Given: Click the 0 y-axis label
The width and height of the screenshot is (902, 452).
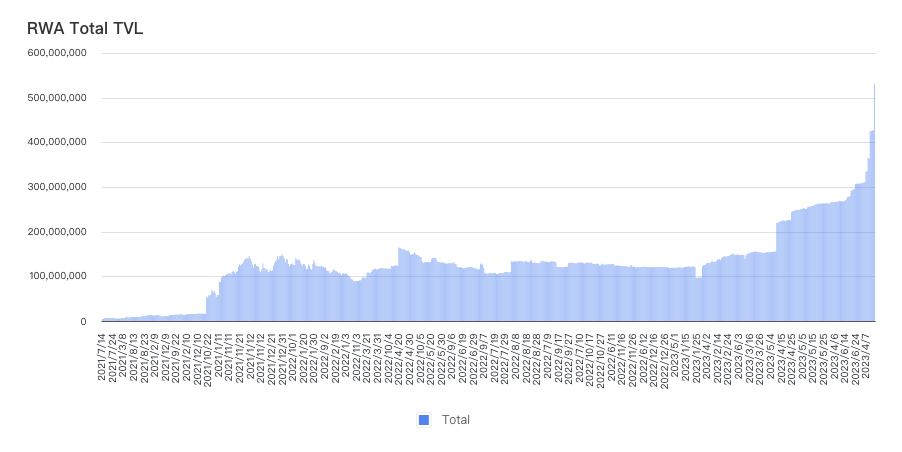Looking at the screenshot, I should pos(85,321).
